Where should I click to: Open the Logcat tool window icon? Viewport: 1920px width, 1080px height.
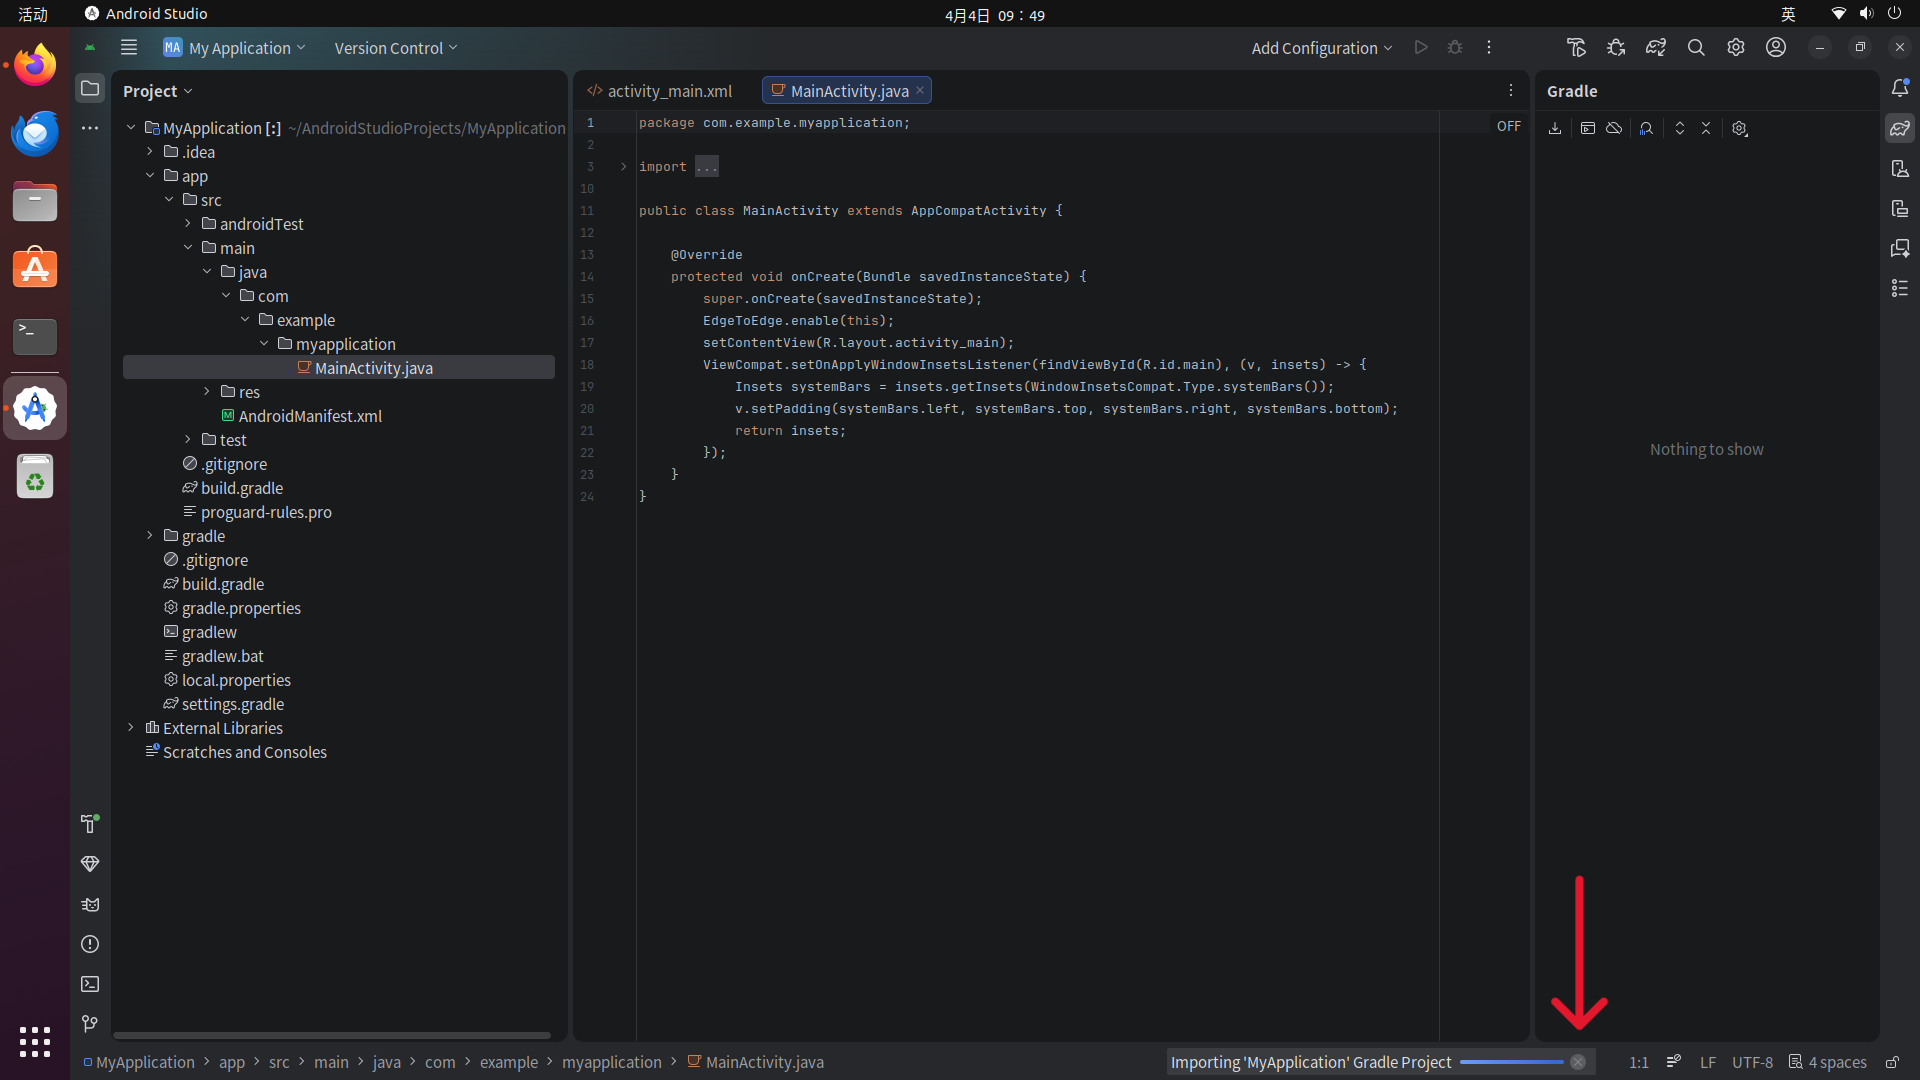[x=90, y=904]
